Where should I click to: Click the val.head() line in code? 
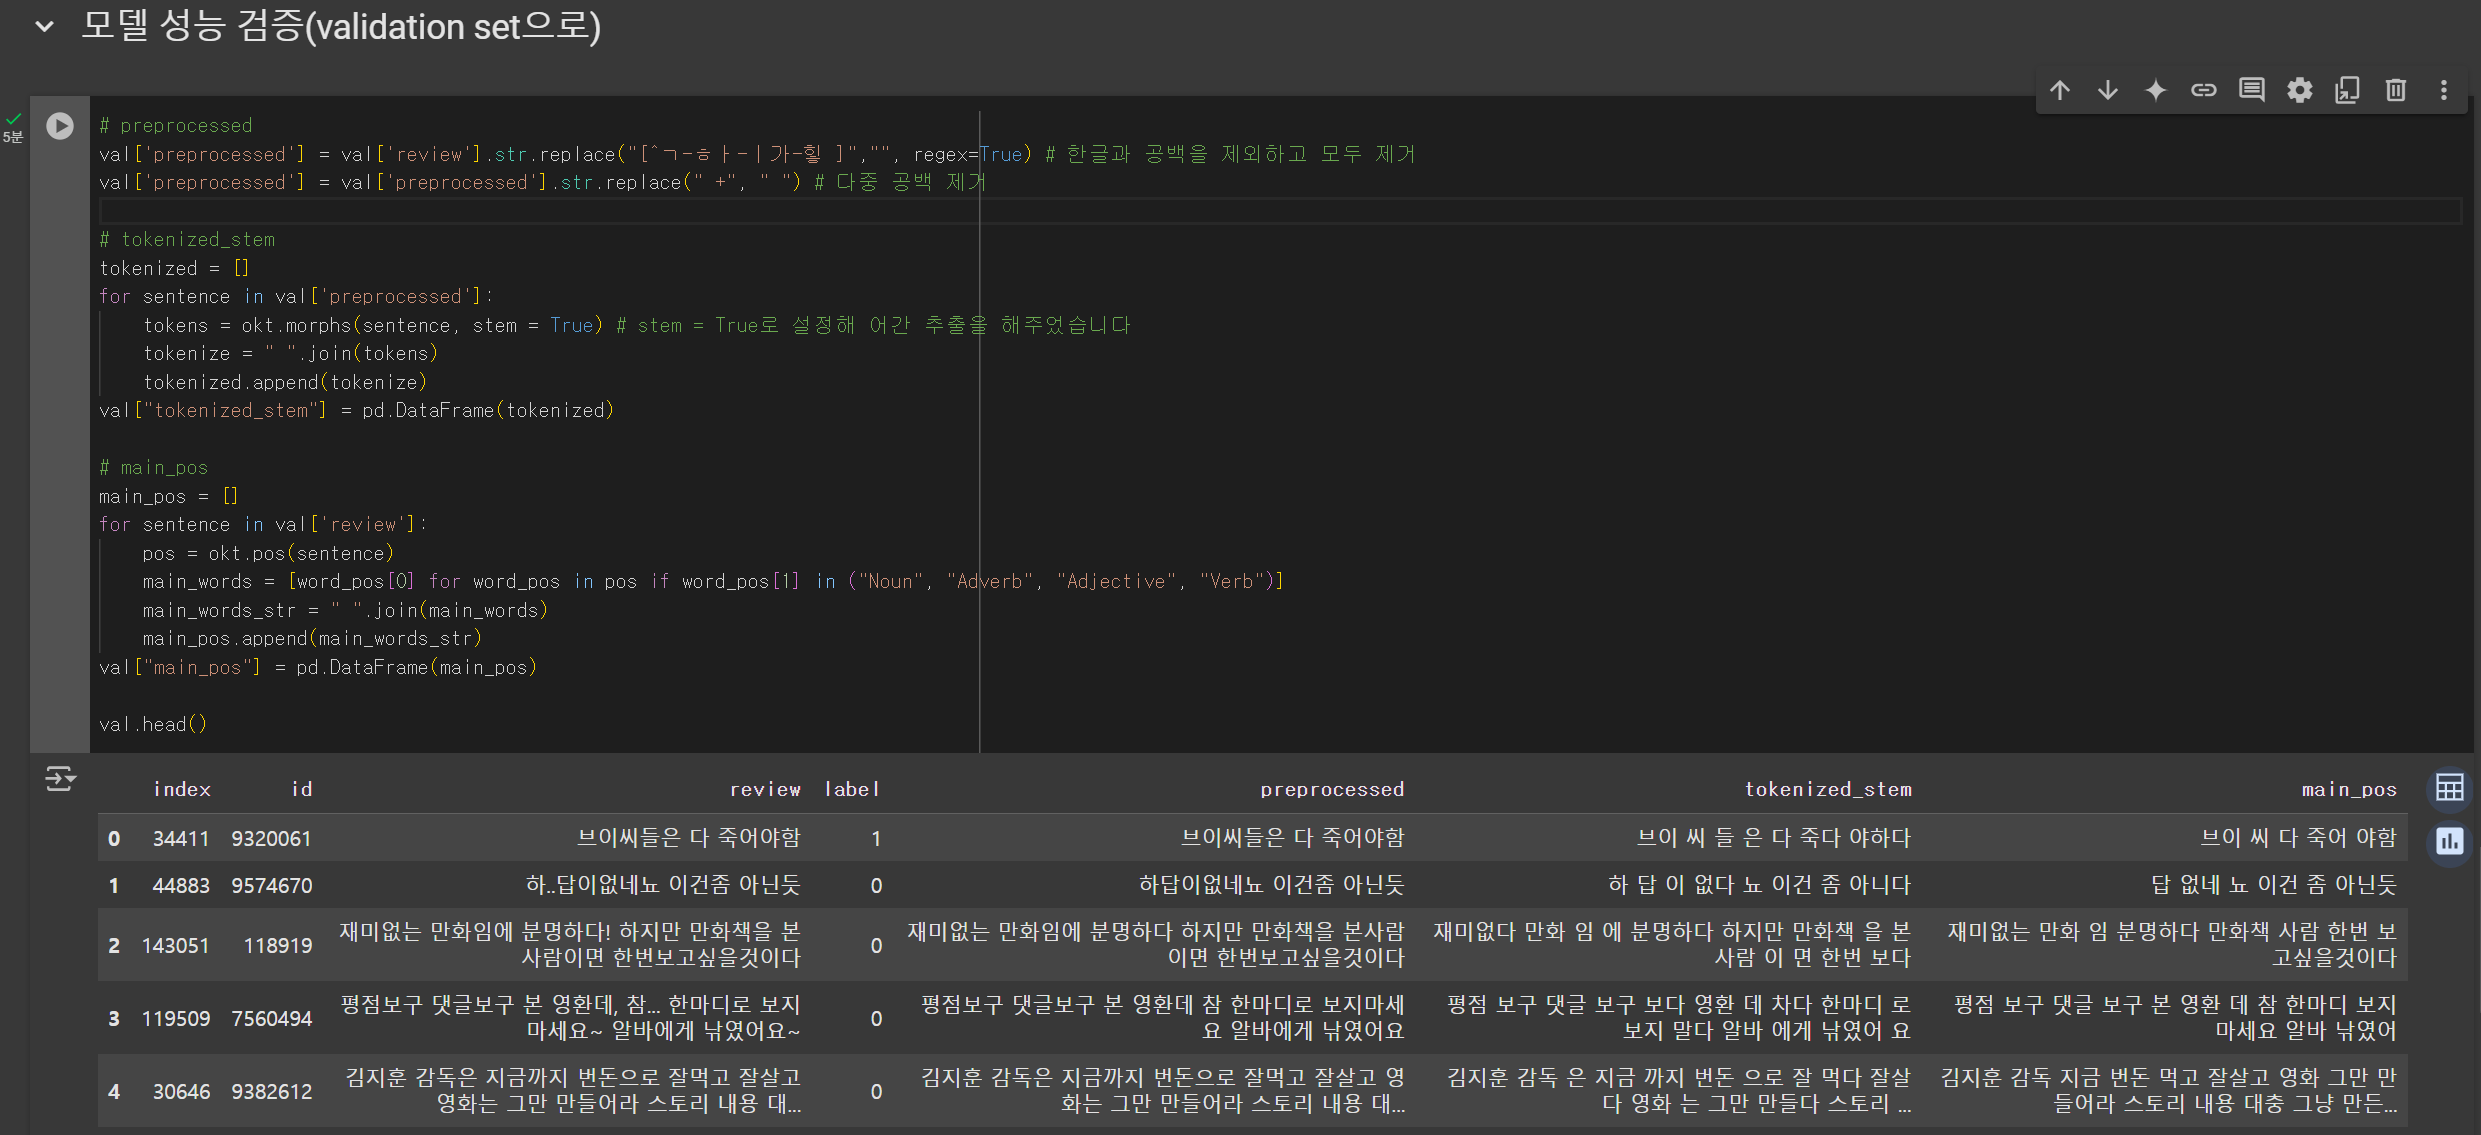pyautogui.click(x=152, y=724)
